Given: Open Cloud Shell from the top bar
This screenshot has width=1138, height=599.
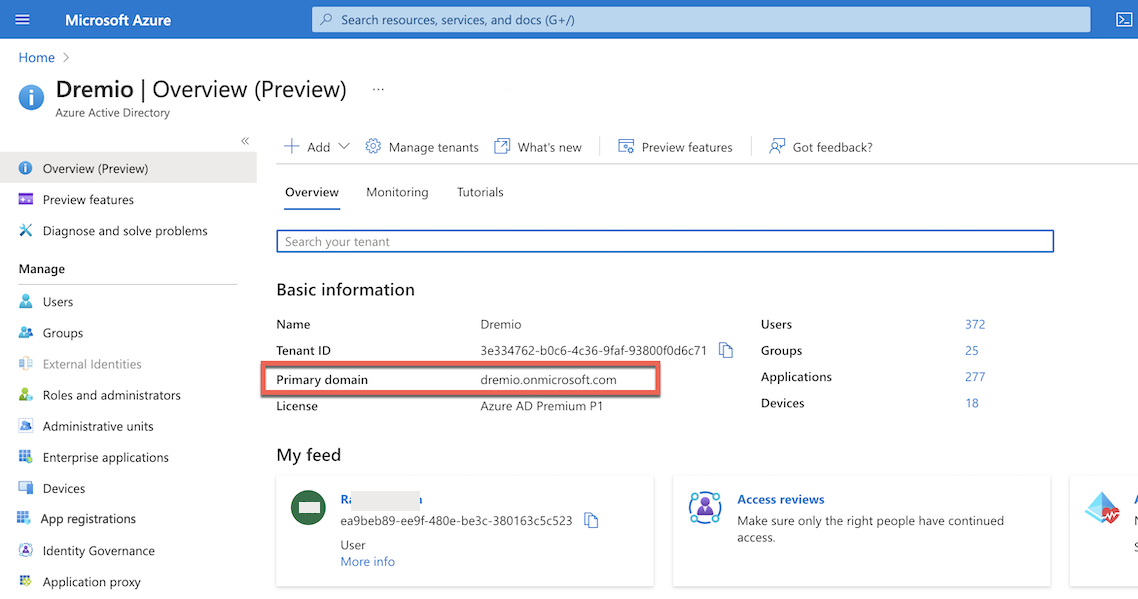Looking at the screenshot, I should [x=1123, y=20].
